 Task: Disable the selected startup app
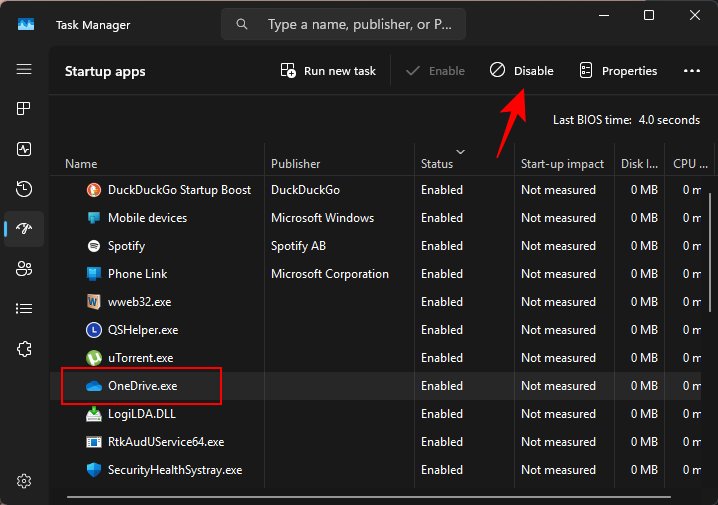coord(522,71)
